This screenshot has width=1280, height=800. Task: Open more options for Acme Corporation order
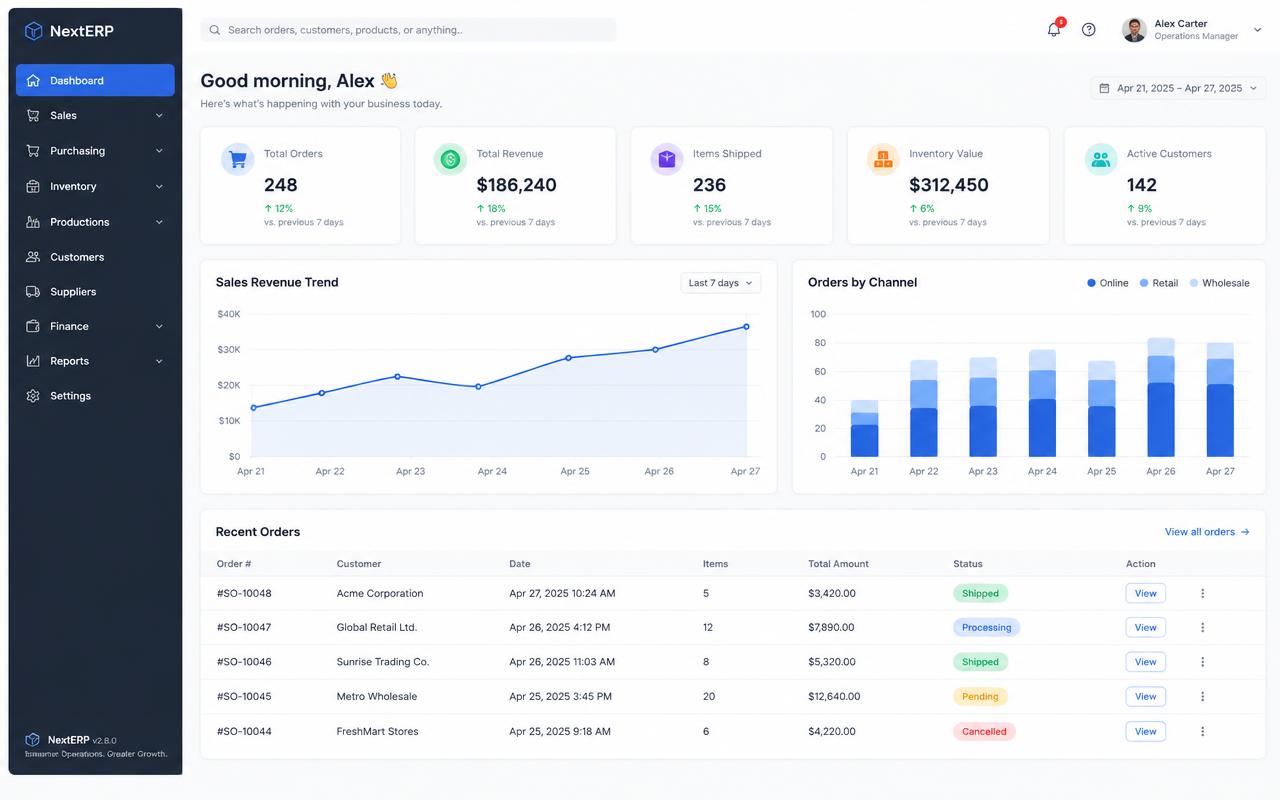[1202, 593]
